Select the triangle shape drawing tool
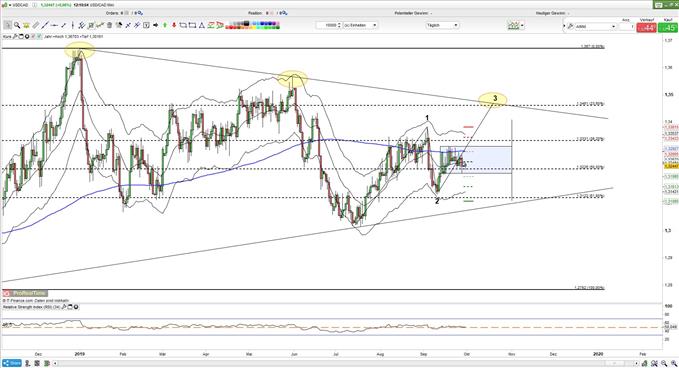Screen dimensions: 679x368 [201, 25]
